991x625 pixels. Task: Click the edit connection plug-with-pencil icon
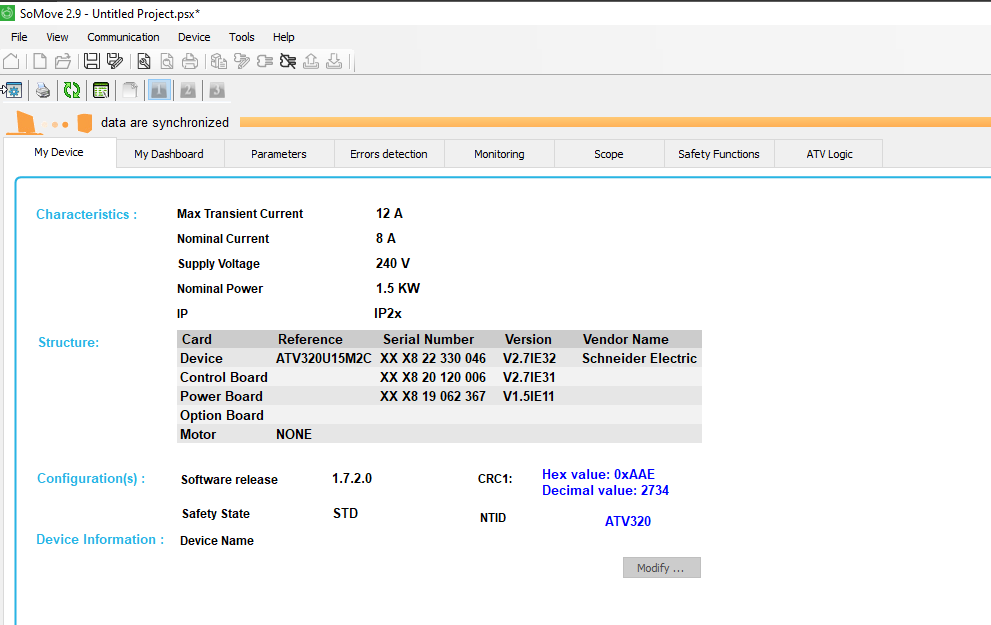click(x=241, y=61)
